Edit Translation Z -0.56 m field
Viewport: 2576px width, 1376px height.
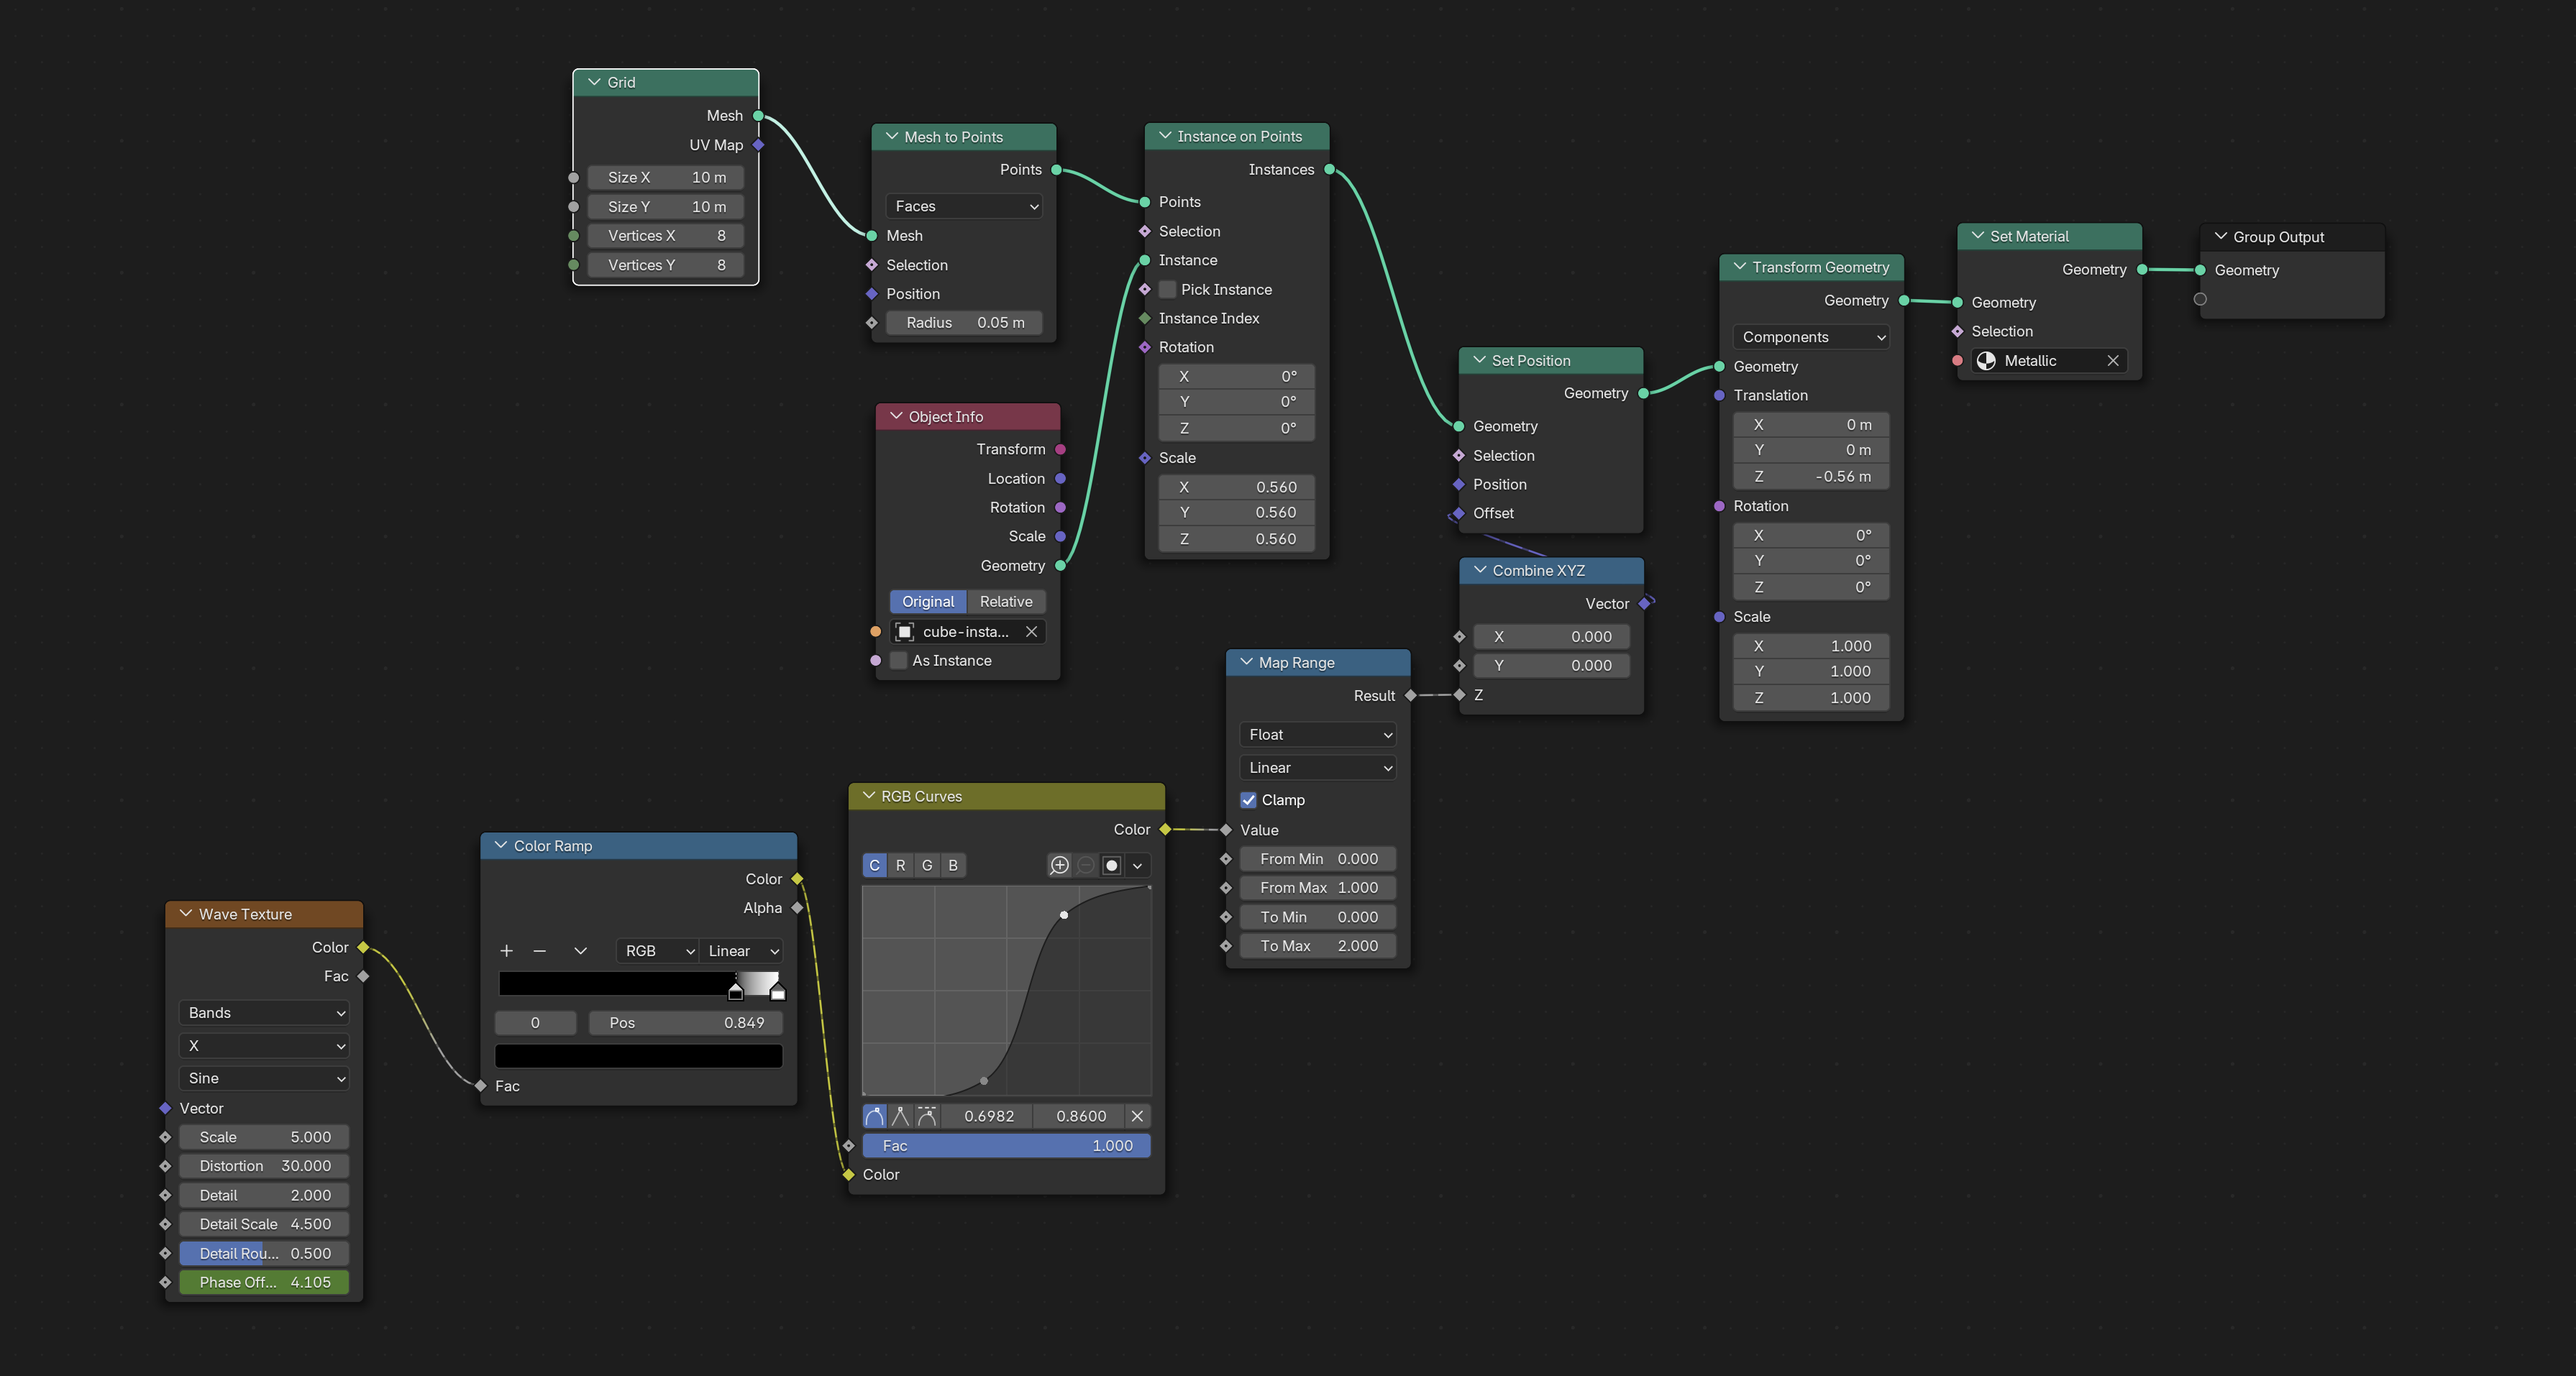[1811, 477]
